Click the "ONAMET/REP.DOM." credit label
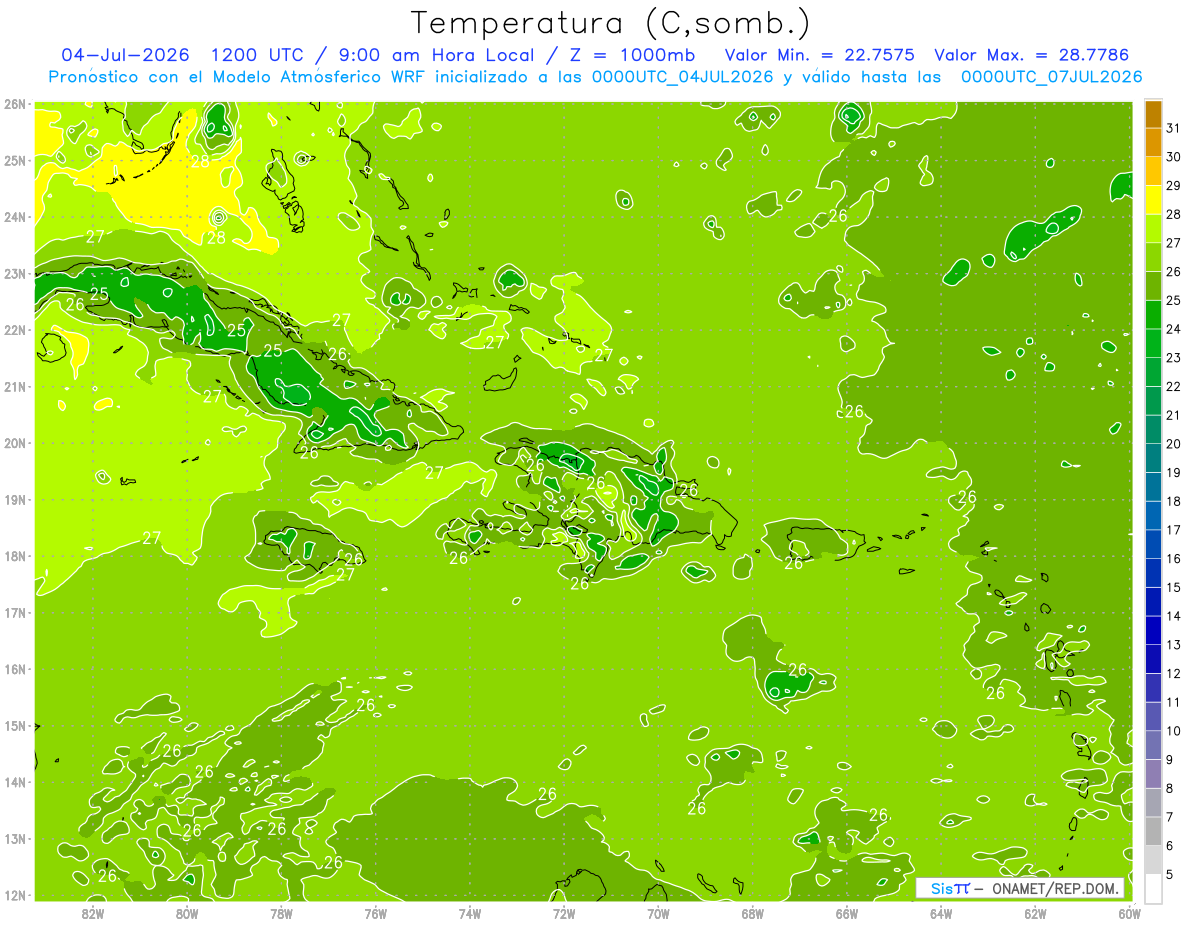This screenshot has width=1200, height=927. tap(1055, 888)
